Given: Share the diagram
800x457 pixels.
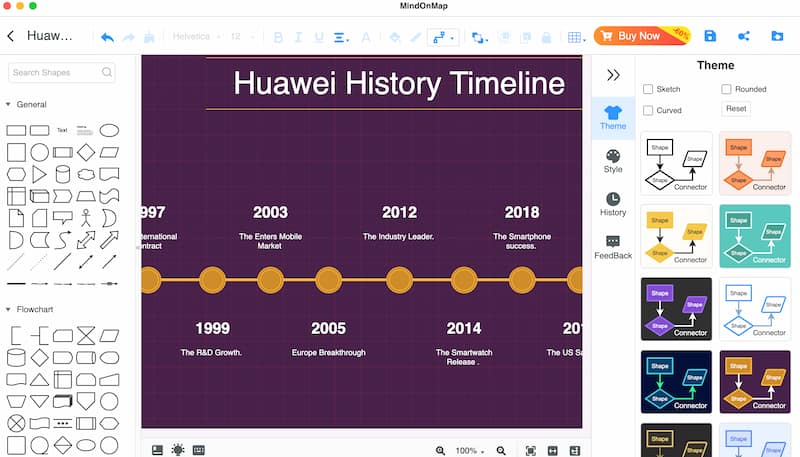Looking at the screenshot, I should (x=743, y=36).
